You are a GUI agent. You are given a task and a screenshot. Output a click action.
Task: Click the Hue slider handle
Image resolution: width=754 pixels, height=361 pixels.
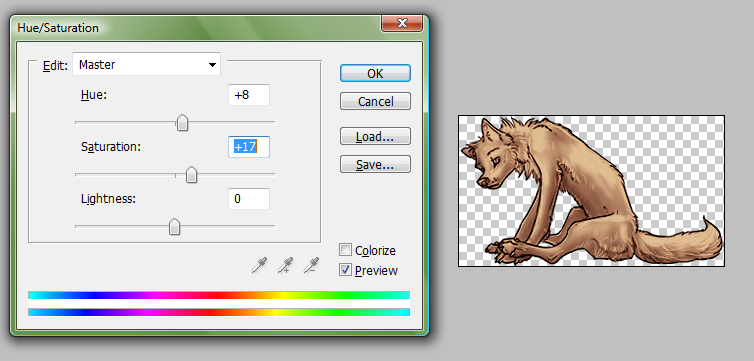(182, 123)
